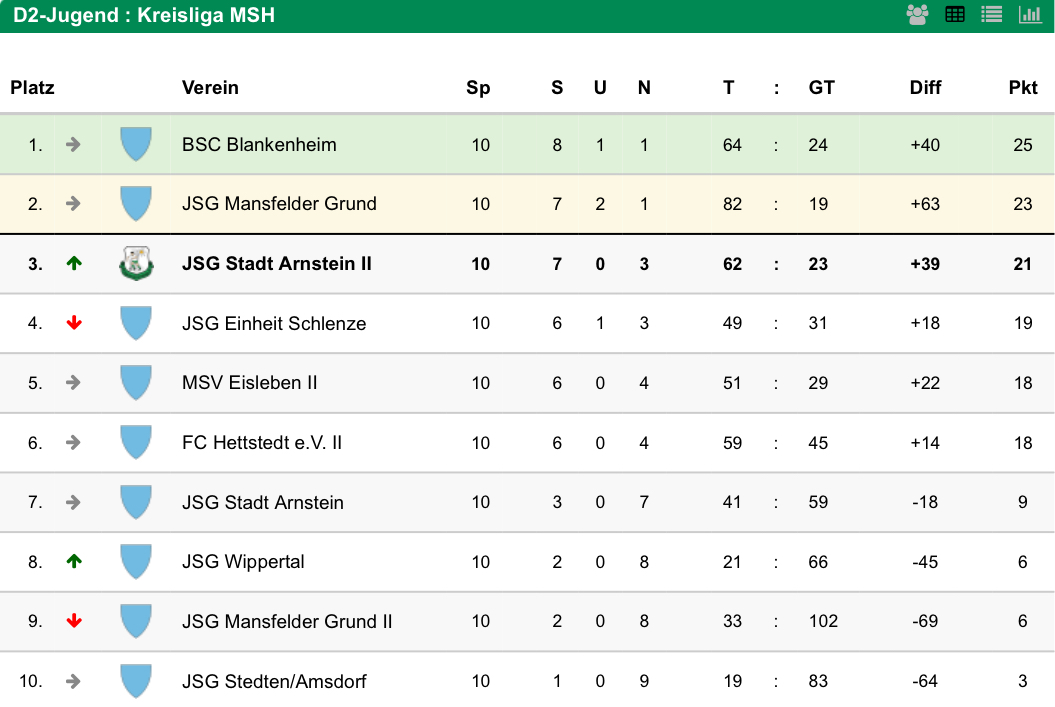
Task: Click green up arrow beside rank 3
Action: coord(74,264)
